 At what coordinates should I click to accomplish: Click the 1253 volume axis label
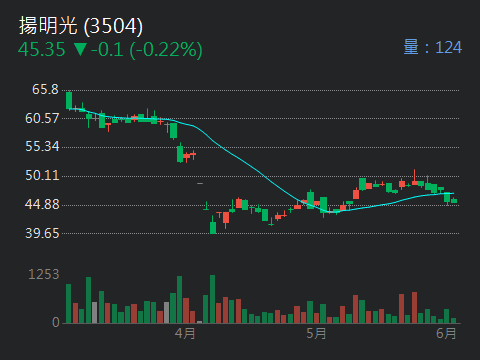point(44,274)
